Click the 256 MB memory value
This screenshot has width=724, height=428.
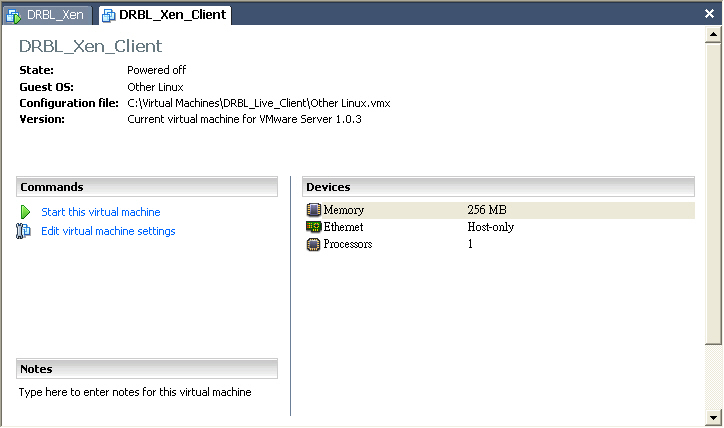487,210
